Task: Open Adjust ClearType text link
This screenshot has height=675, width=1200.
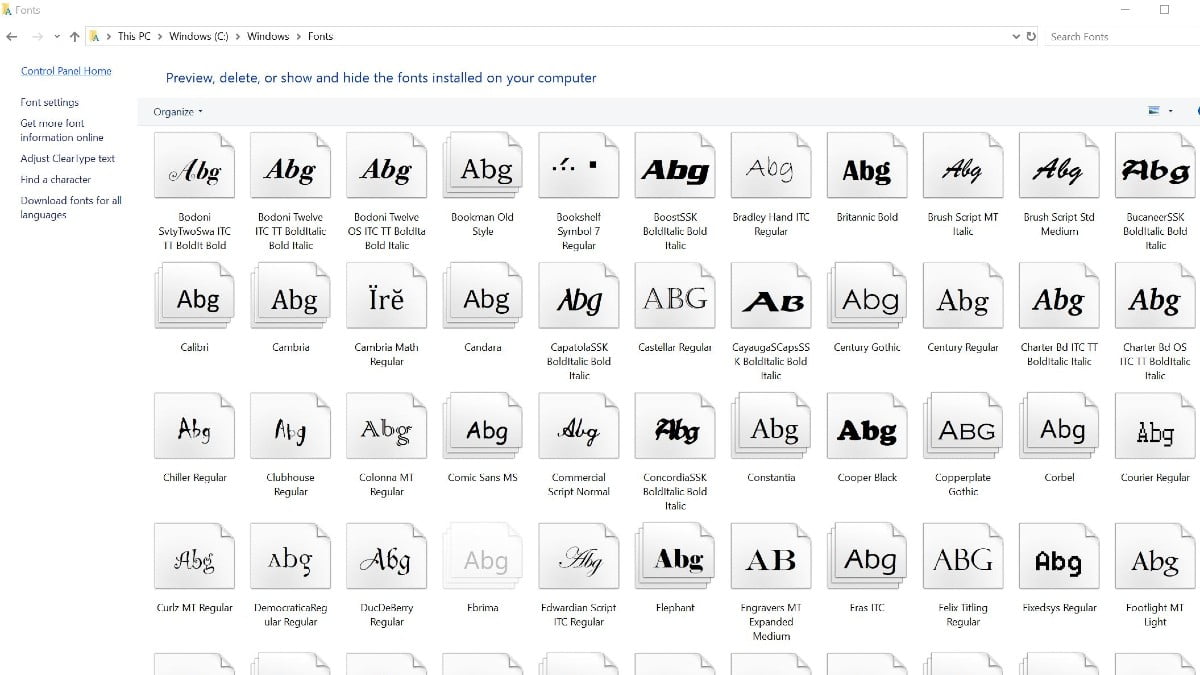Action: (x=67, y=158)
